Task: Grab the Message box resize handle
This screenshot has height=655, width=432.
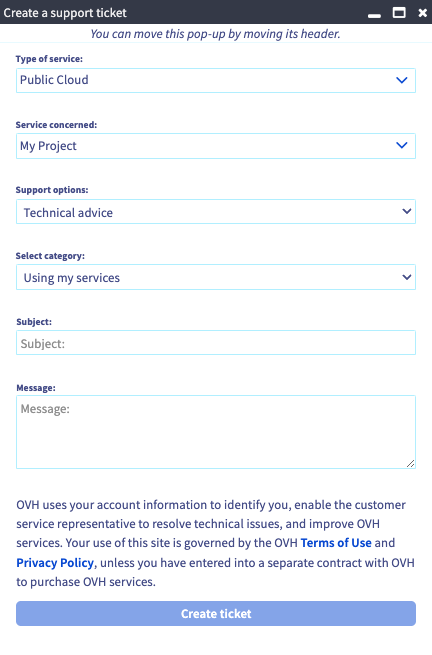Action: [x=411, y=464]
